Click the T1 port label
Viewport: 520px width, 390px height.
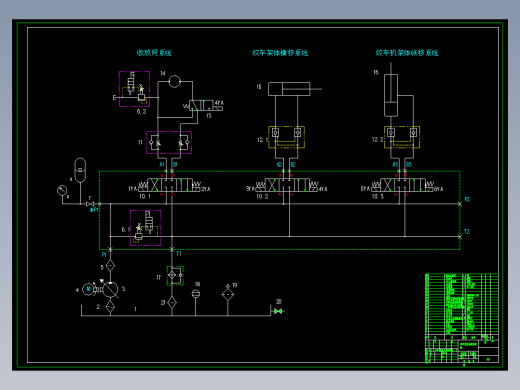click(179, 254)
